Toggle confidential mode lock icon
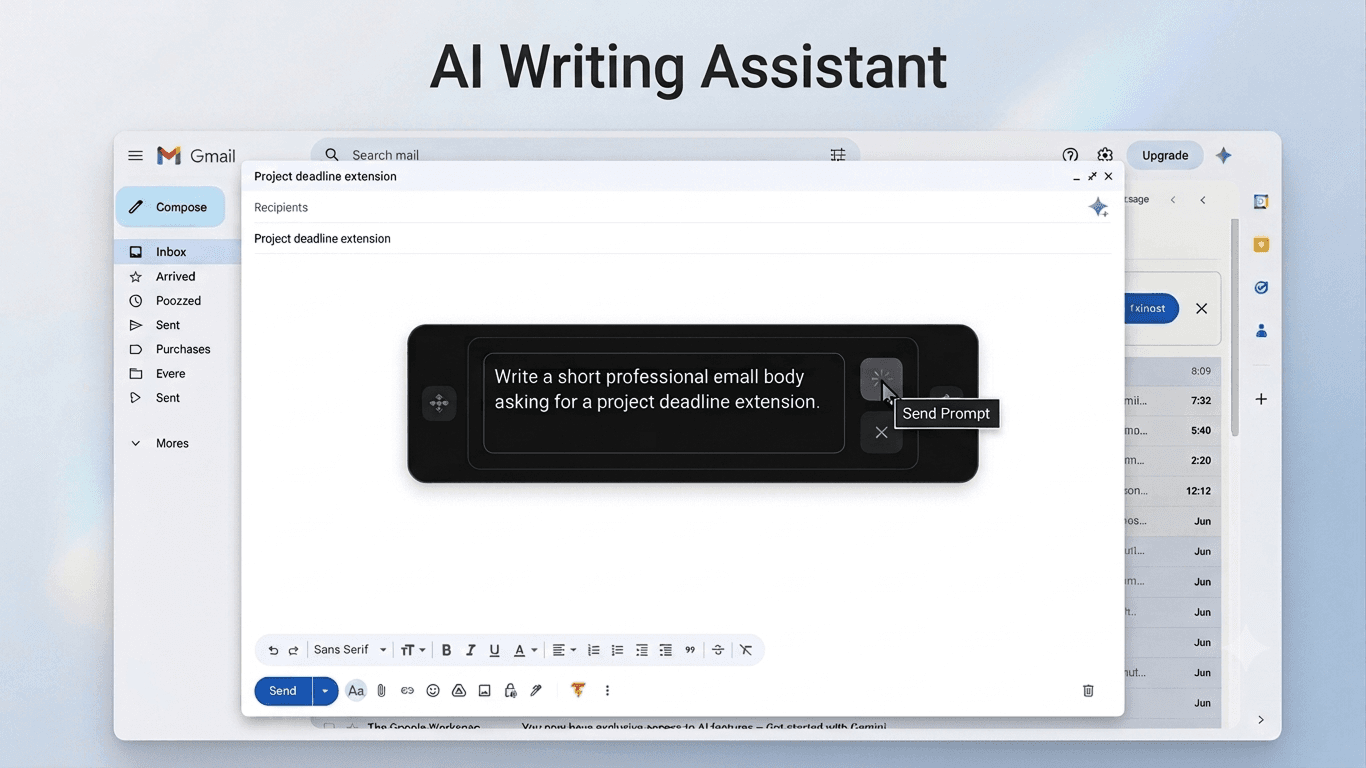This screenshot has width=1366, height=768. pos(510,691)
